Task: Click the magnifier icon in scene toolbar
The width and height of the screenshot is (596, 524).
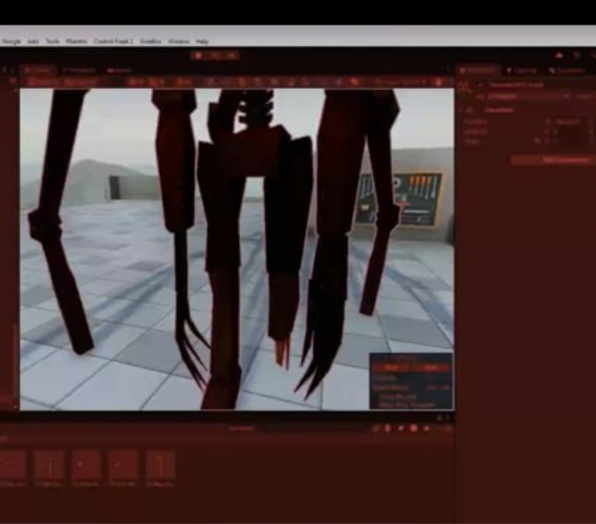Action: [x=354, y=82]
